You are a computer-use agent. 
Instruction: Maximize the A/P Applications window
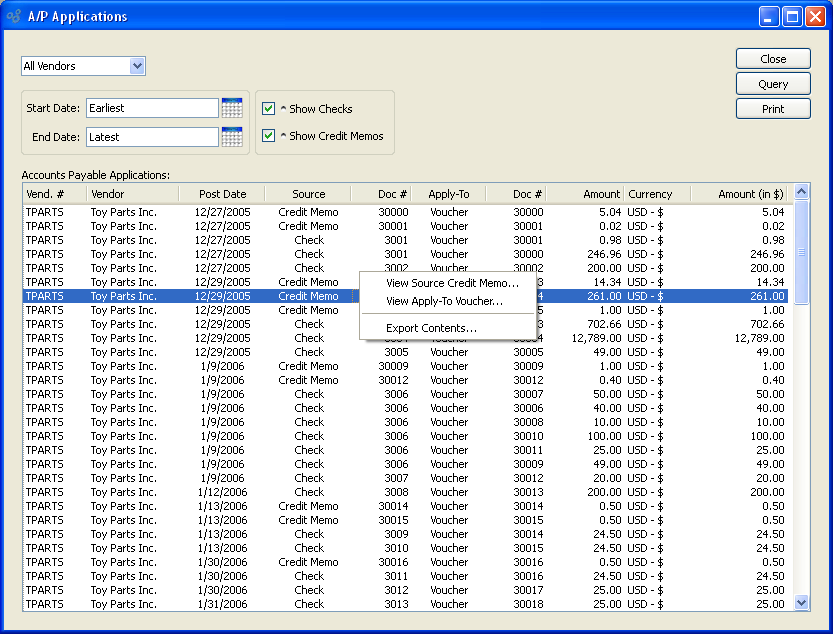(x=792, y=17)
